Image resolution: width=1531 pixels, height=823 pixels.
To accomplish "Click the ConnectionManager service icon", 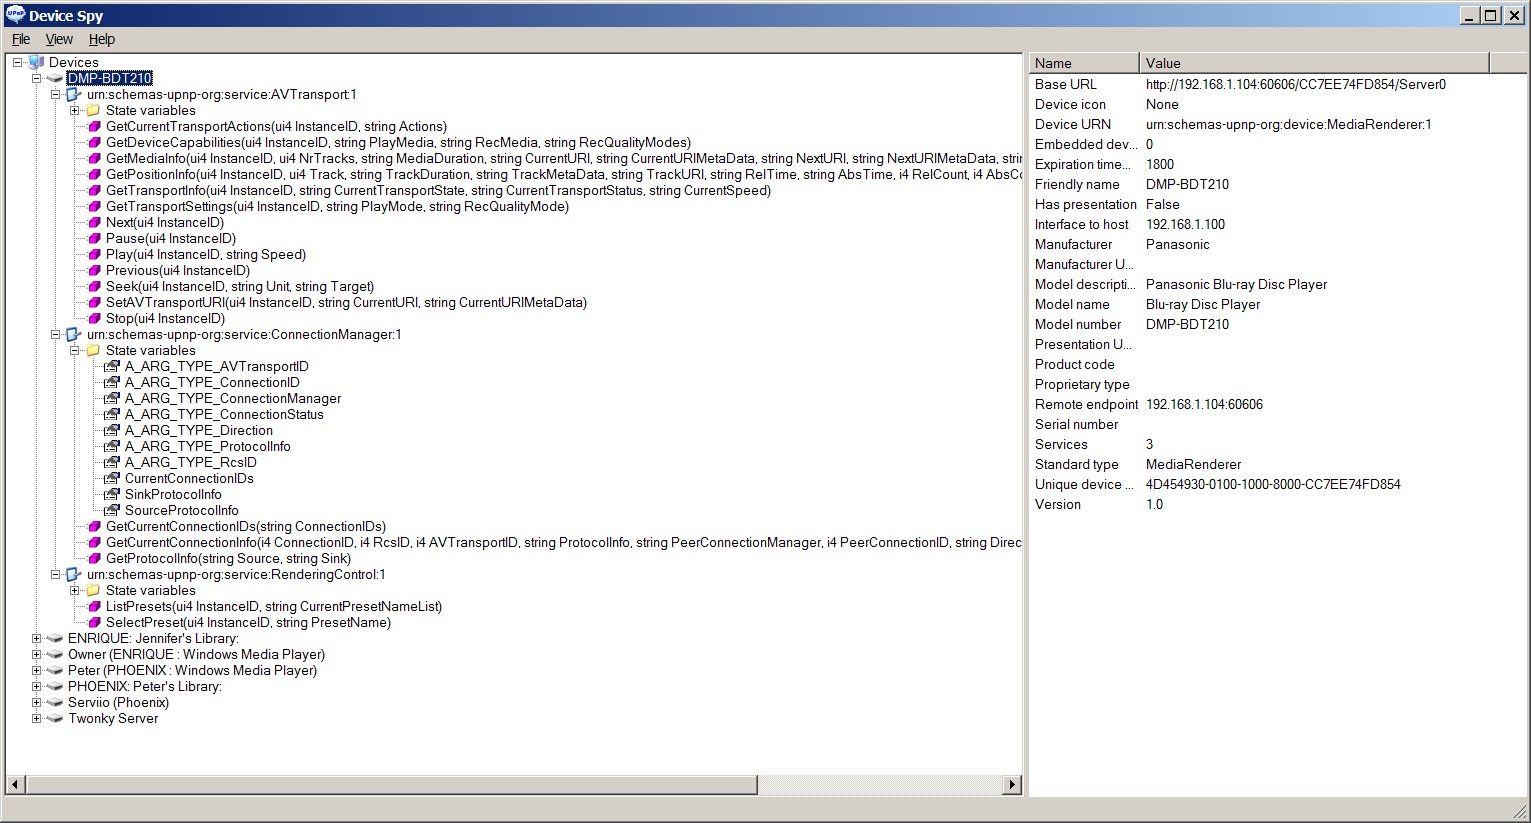I will coord(73,335).
